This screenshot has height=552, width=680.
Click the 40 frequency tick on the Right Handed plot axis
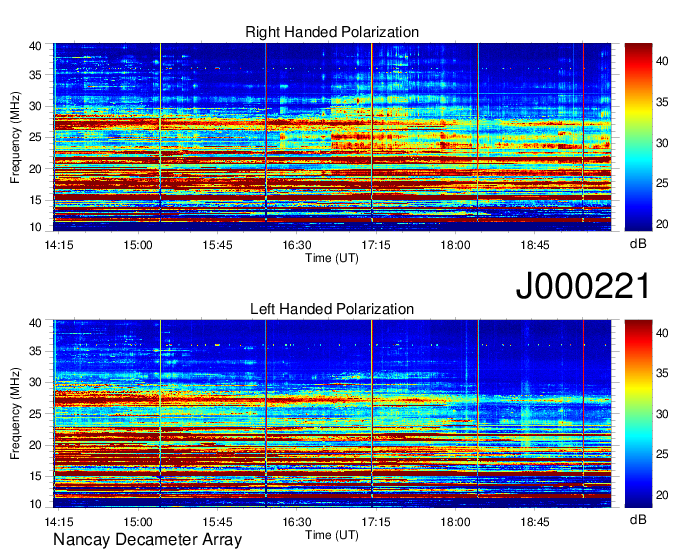(35, 46)
